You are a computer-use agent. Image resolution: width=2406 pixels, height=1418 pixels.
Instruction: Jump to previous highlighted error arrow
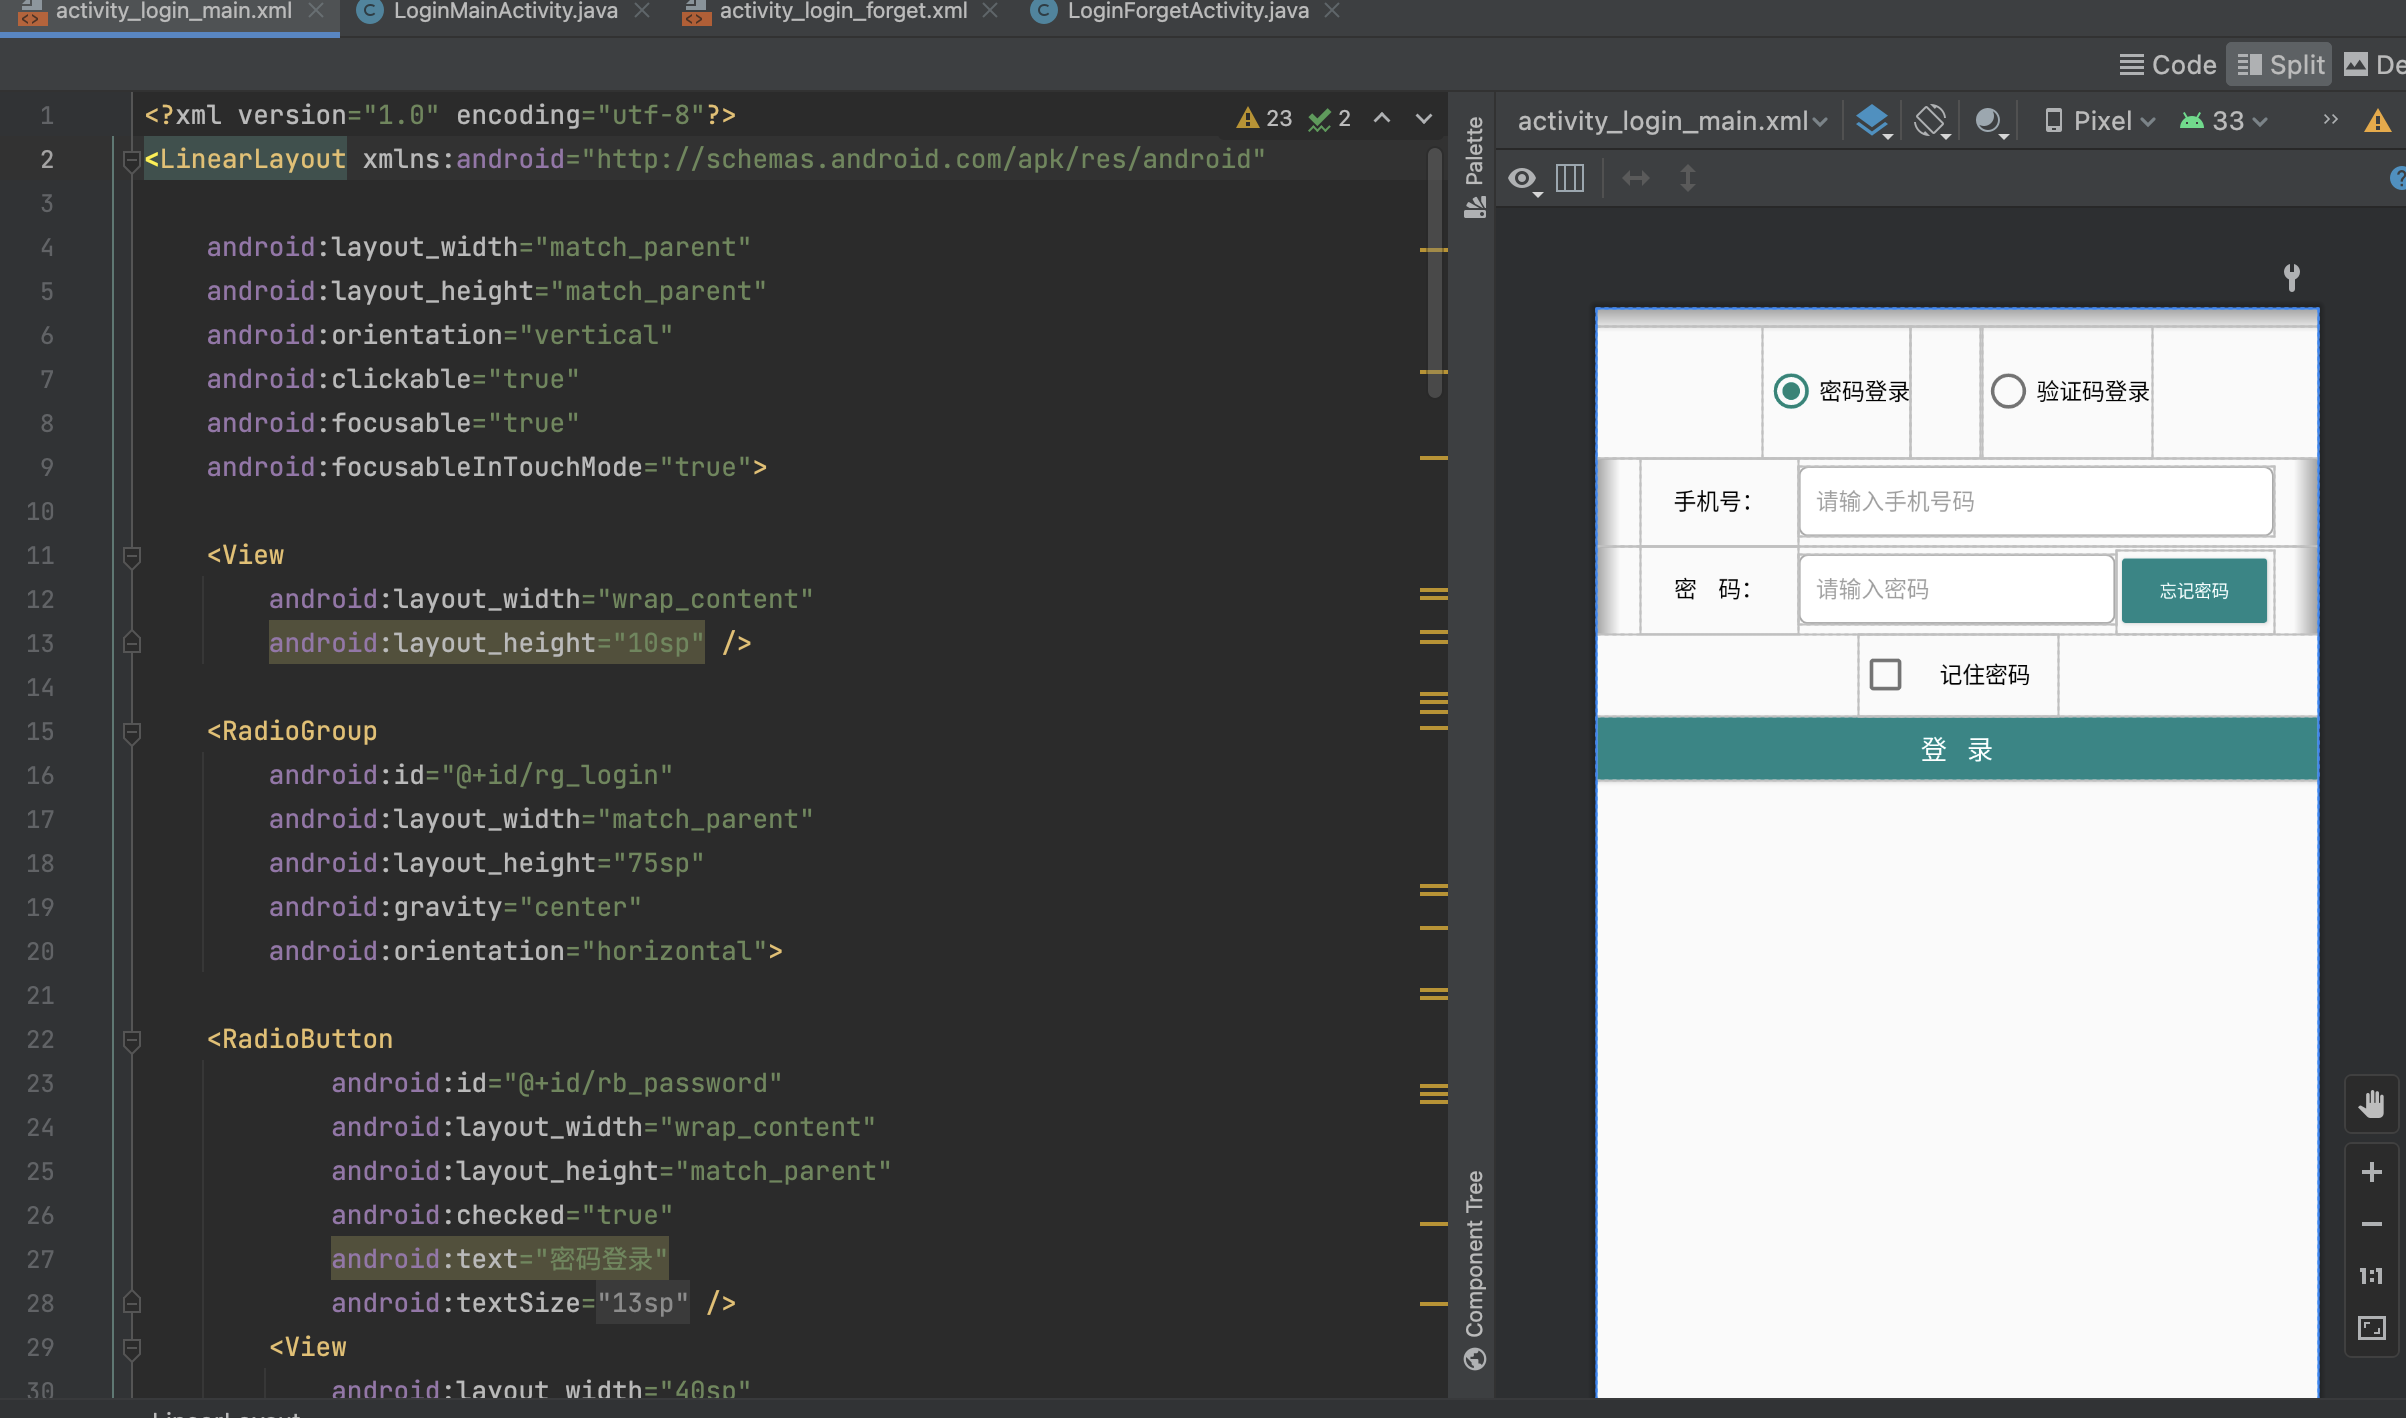click(1382, 118)
